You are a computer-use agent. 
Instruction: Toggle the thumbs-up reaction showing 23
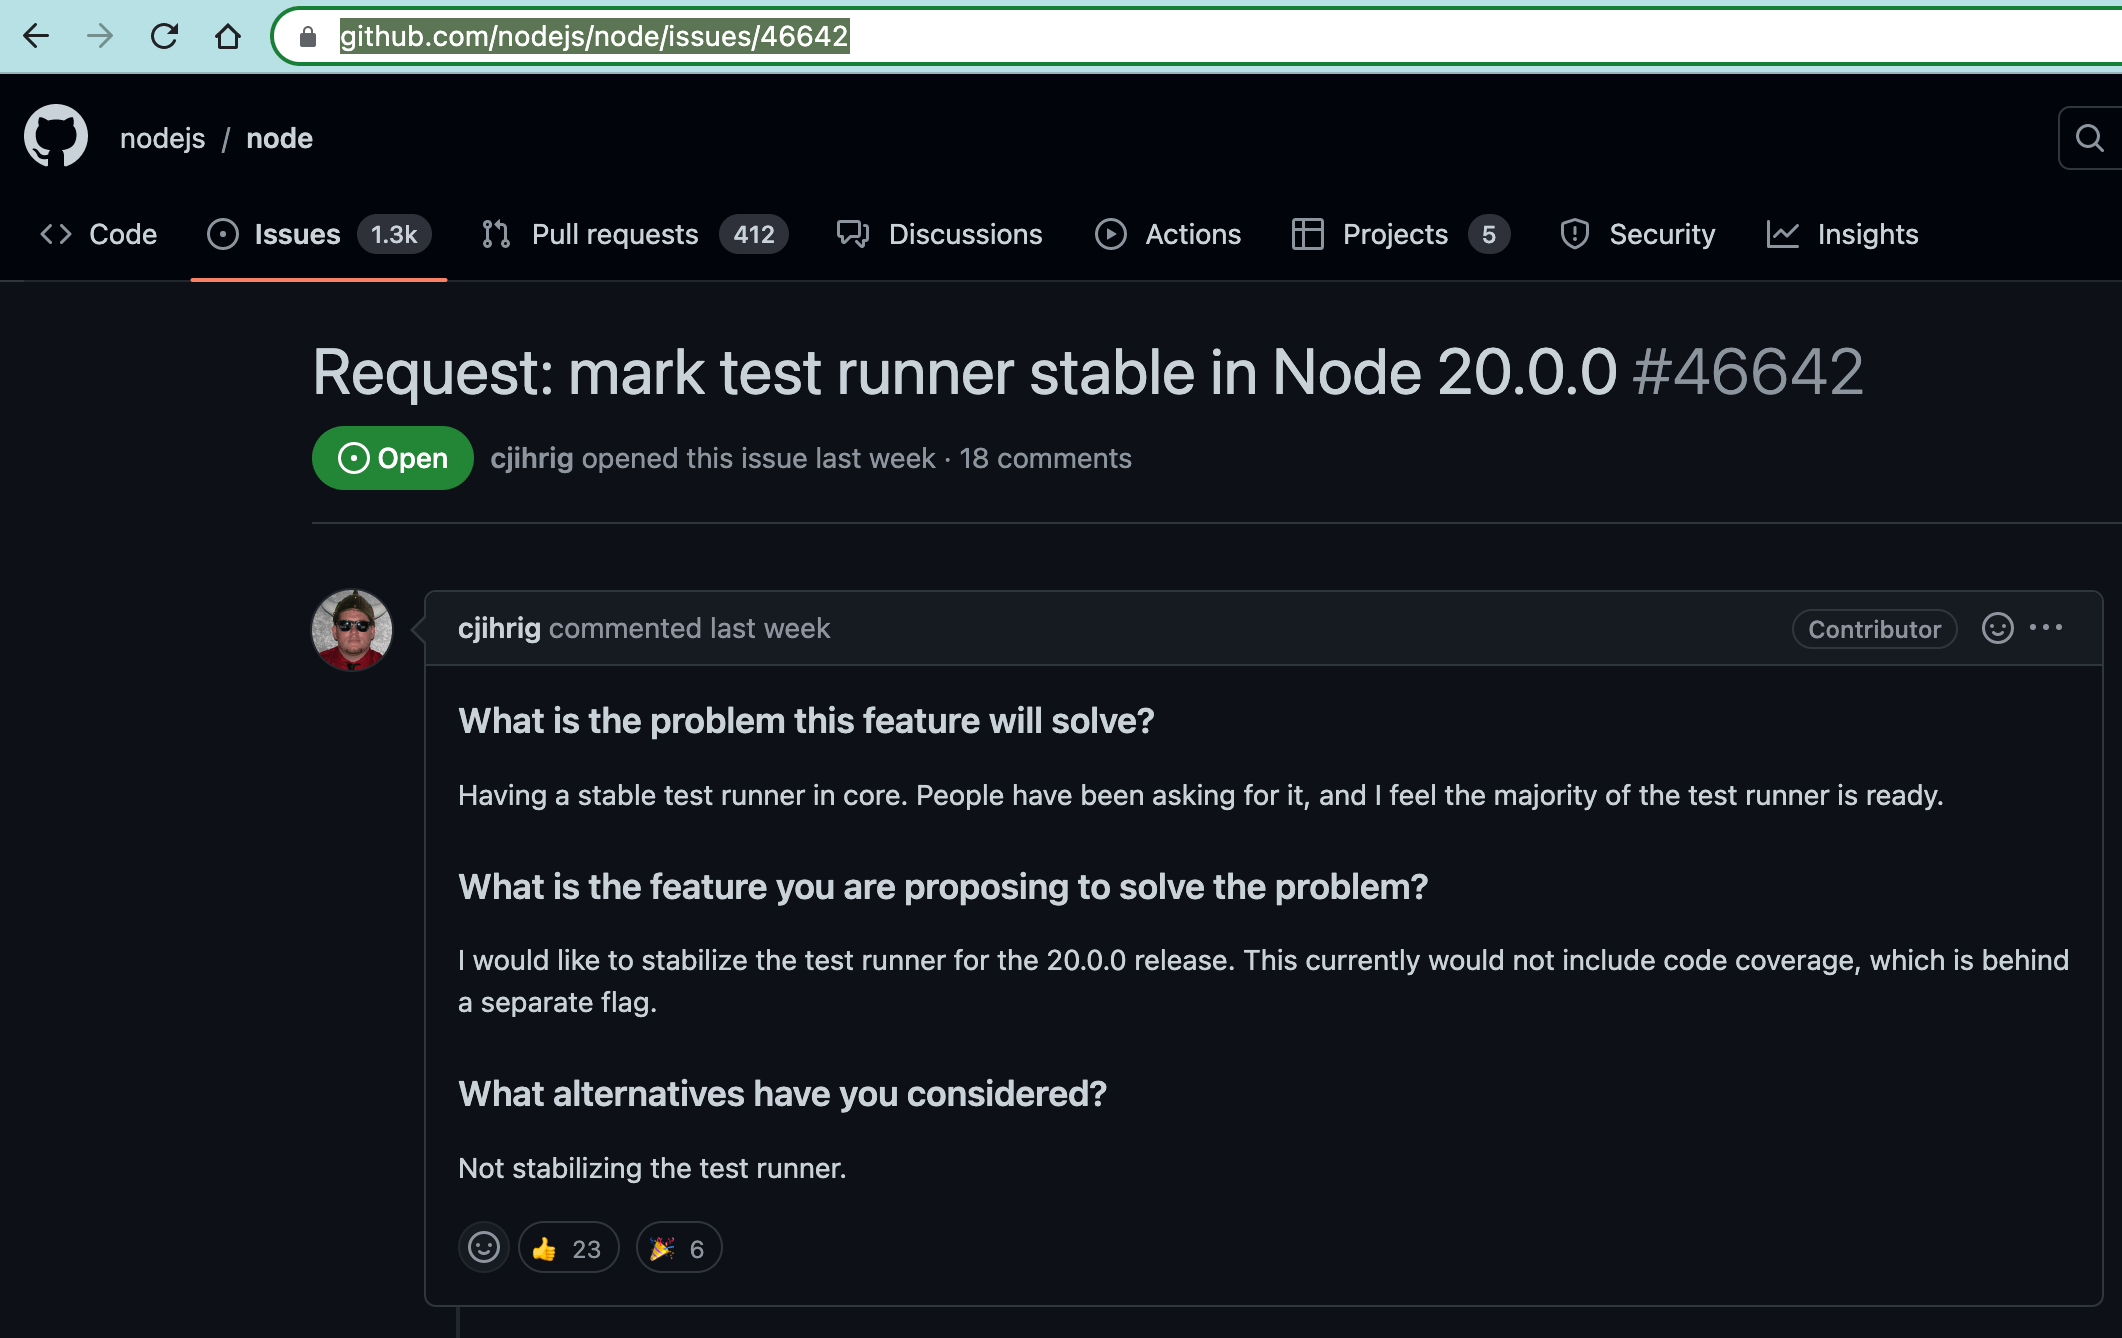tap(568, 1247)
